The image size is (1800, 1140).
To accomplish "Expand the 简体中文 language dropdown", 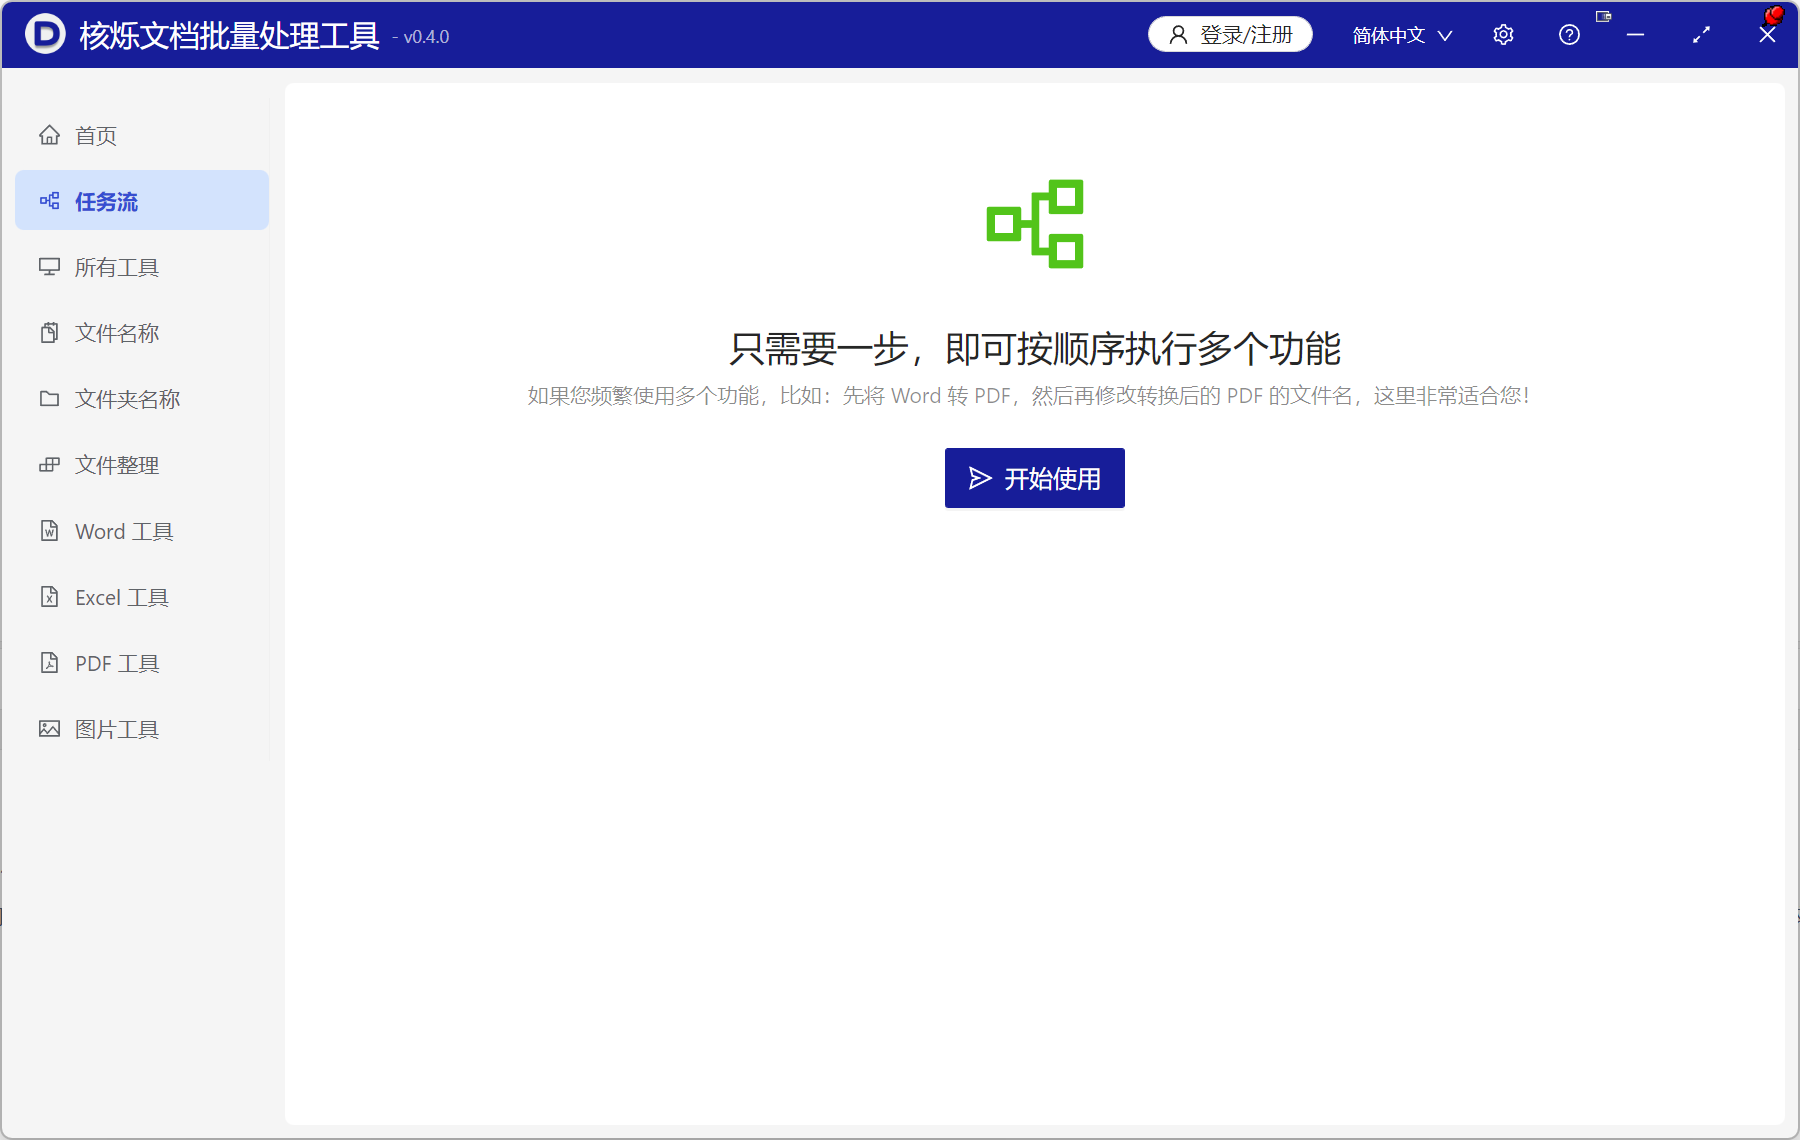I will tap(1402, 35).
